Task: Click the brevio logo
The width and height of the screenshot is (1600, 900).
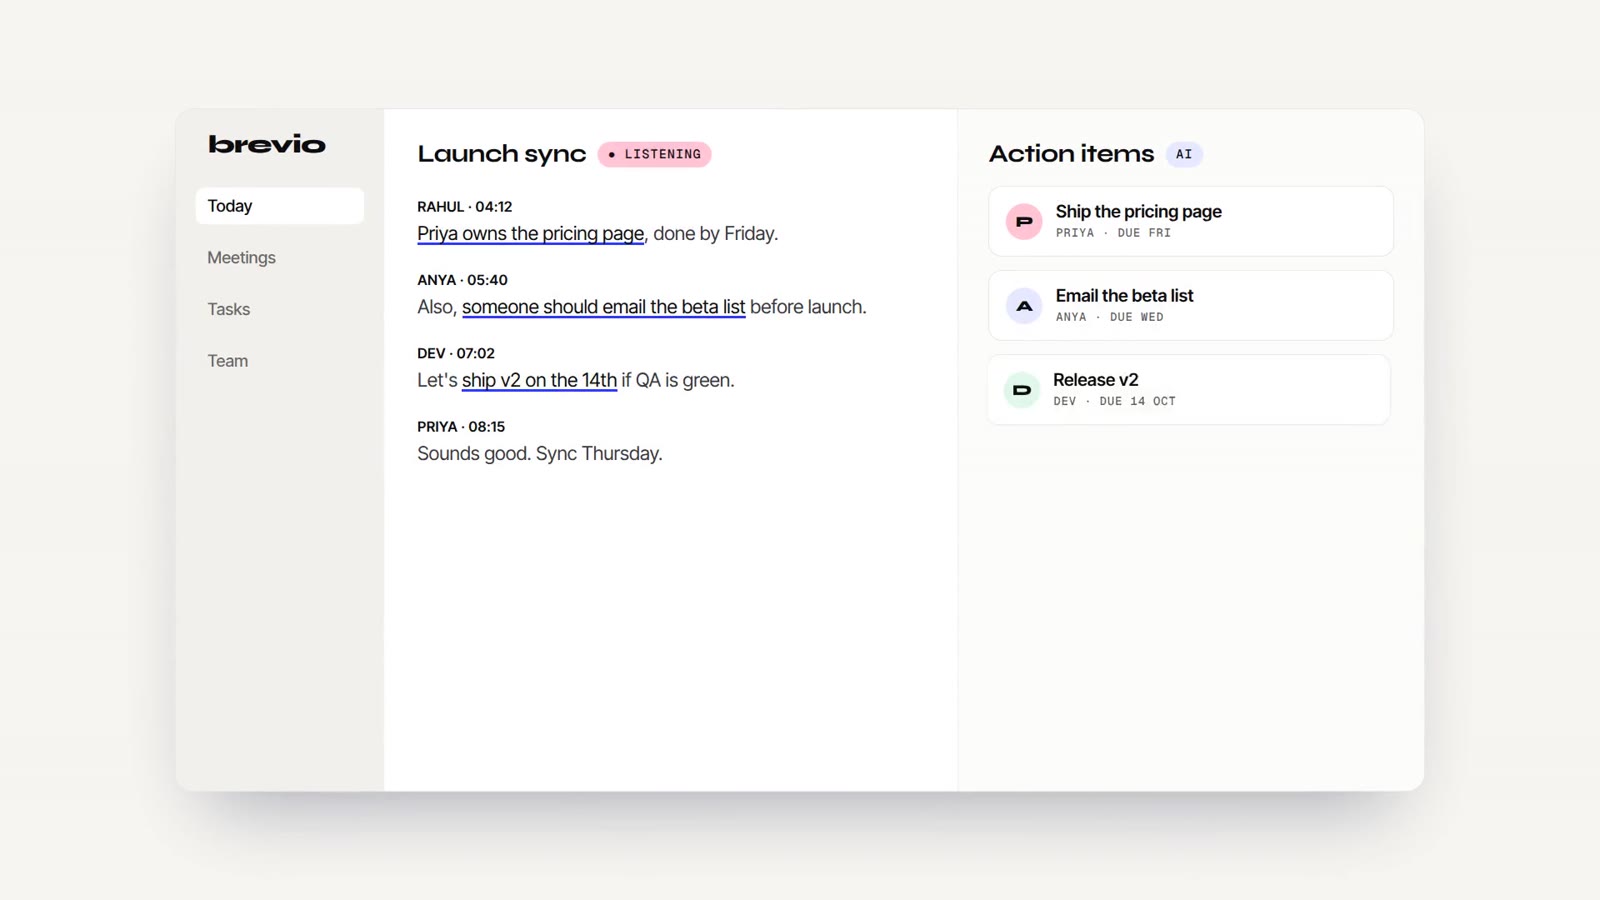Action: (266, 145)
